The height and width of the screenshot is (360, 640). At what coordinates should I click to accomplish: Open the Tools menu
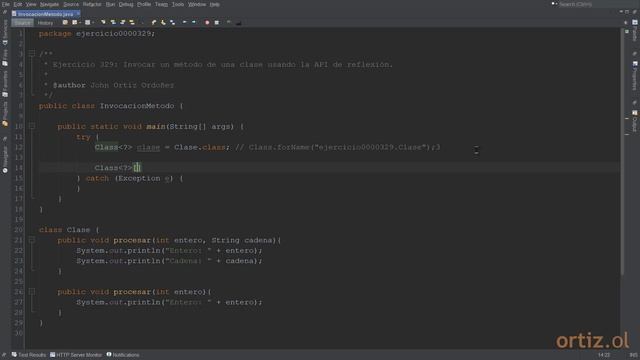point(178,4)
